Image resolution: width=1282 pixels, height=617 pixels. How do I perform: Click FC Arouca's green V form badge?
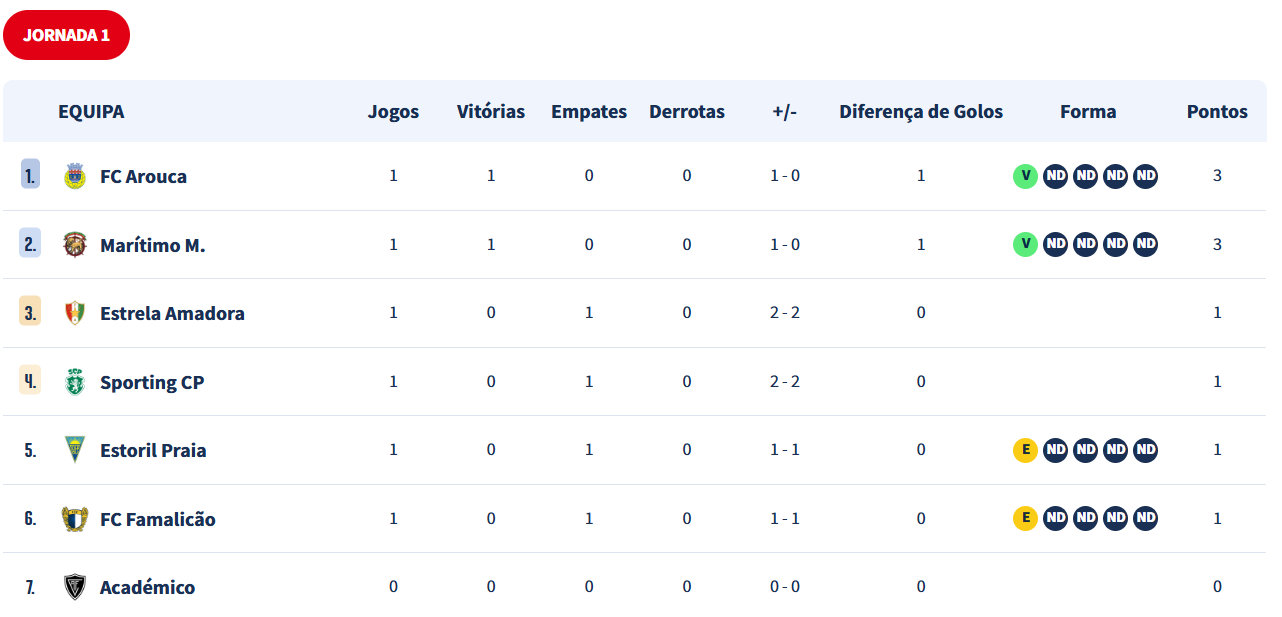click(x=1025, y=176)
